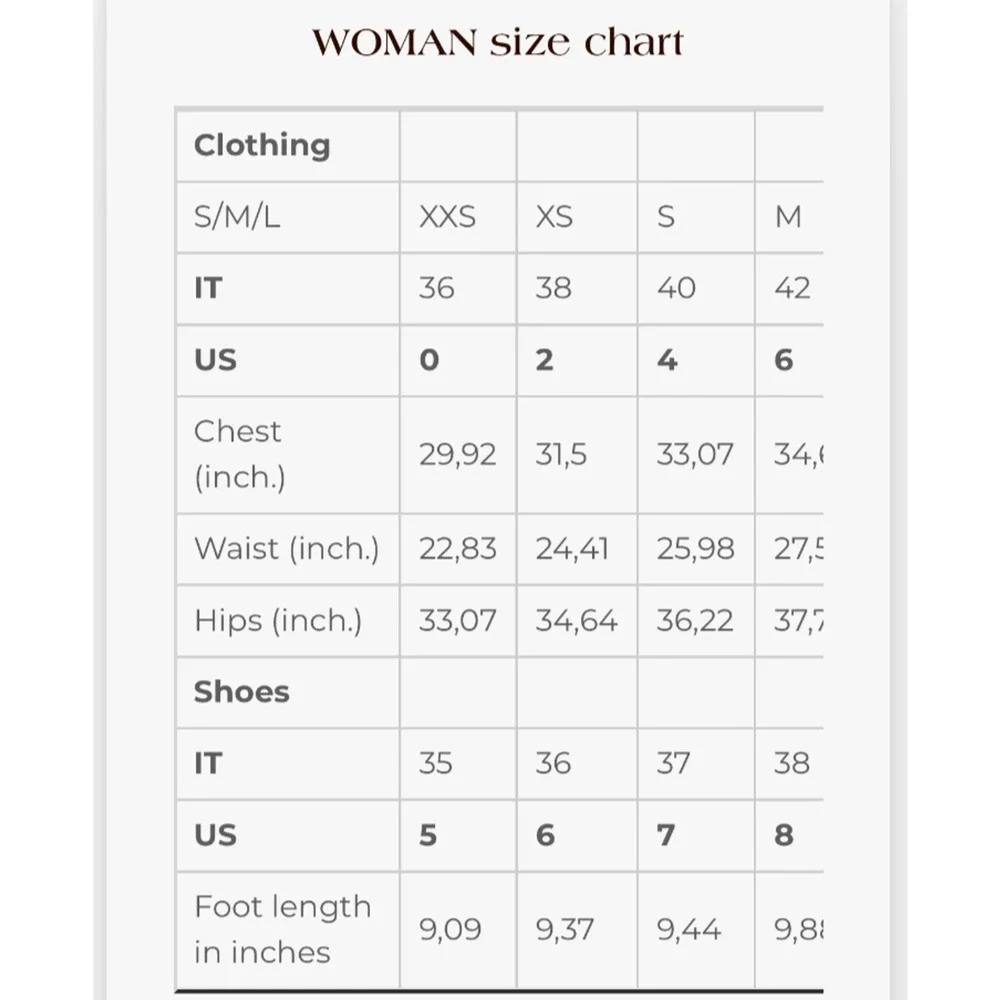This screenshot has height=1000, width=1000.
Task: Select the Clothing section header cell
Action: pos(288,146)
